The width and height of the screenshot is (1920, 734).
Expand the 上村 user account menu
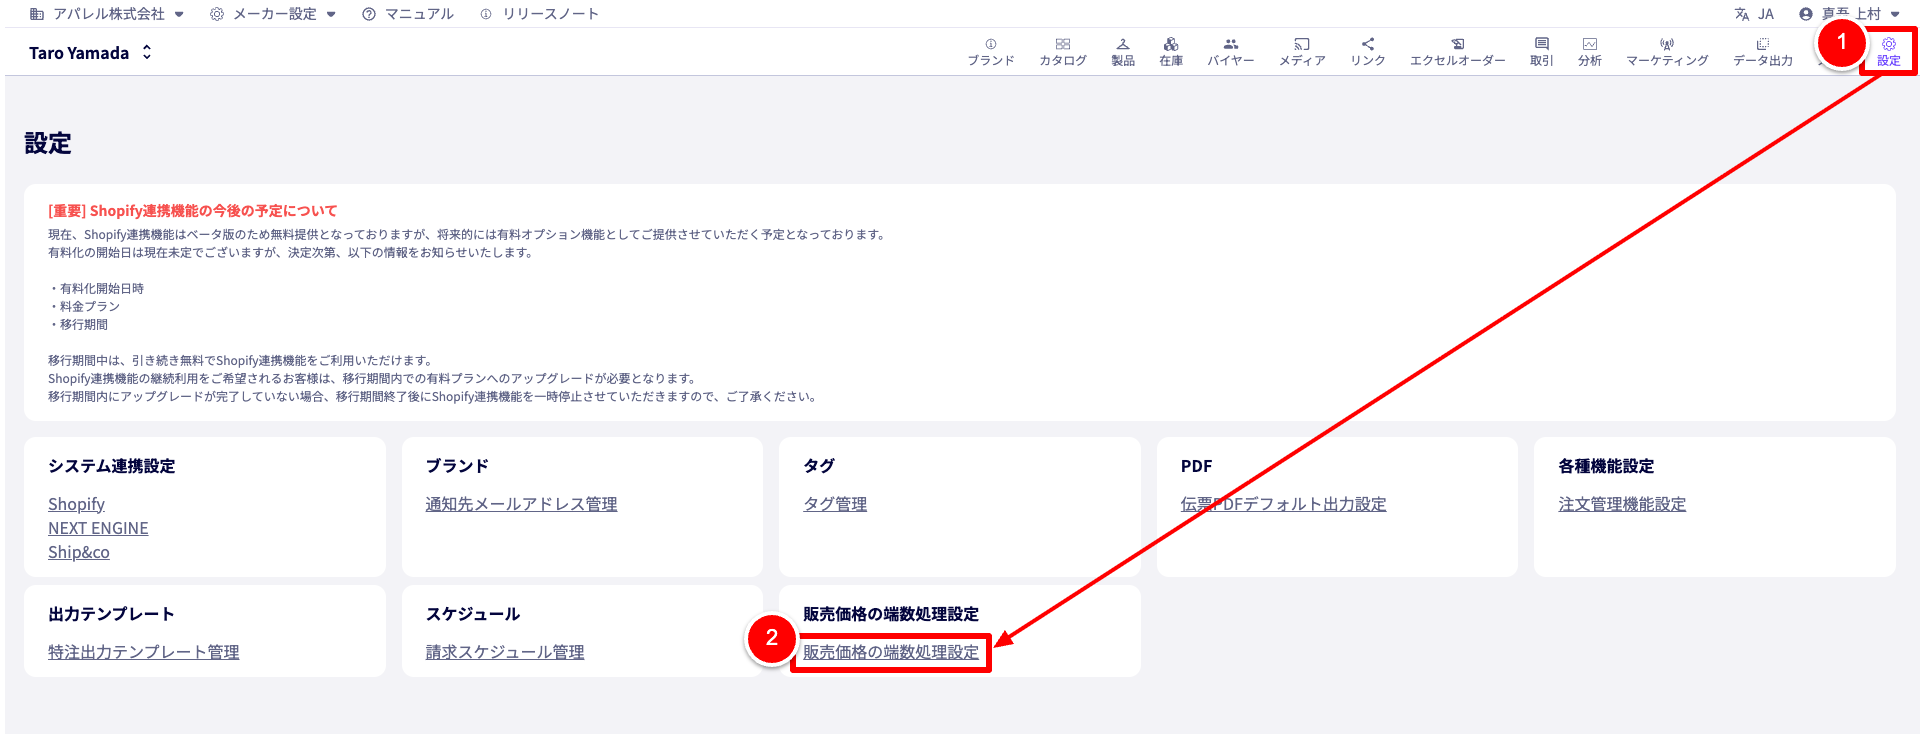pos(1849,14)
